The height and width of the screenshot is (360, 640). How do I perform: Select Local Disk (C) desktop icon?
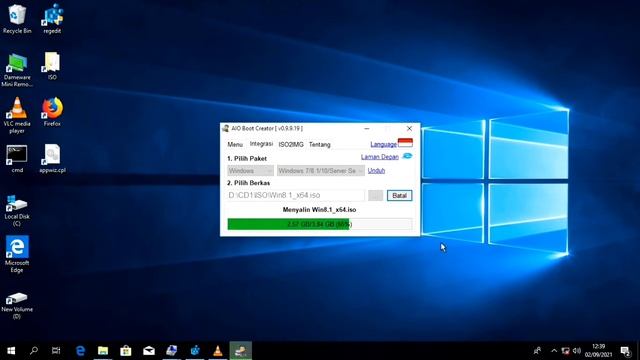(x=17, y=210)
